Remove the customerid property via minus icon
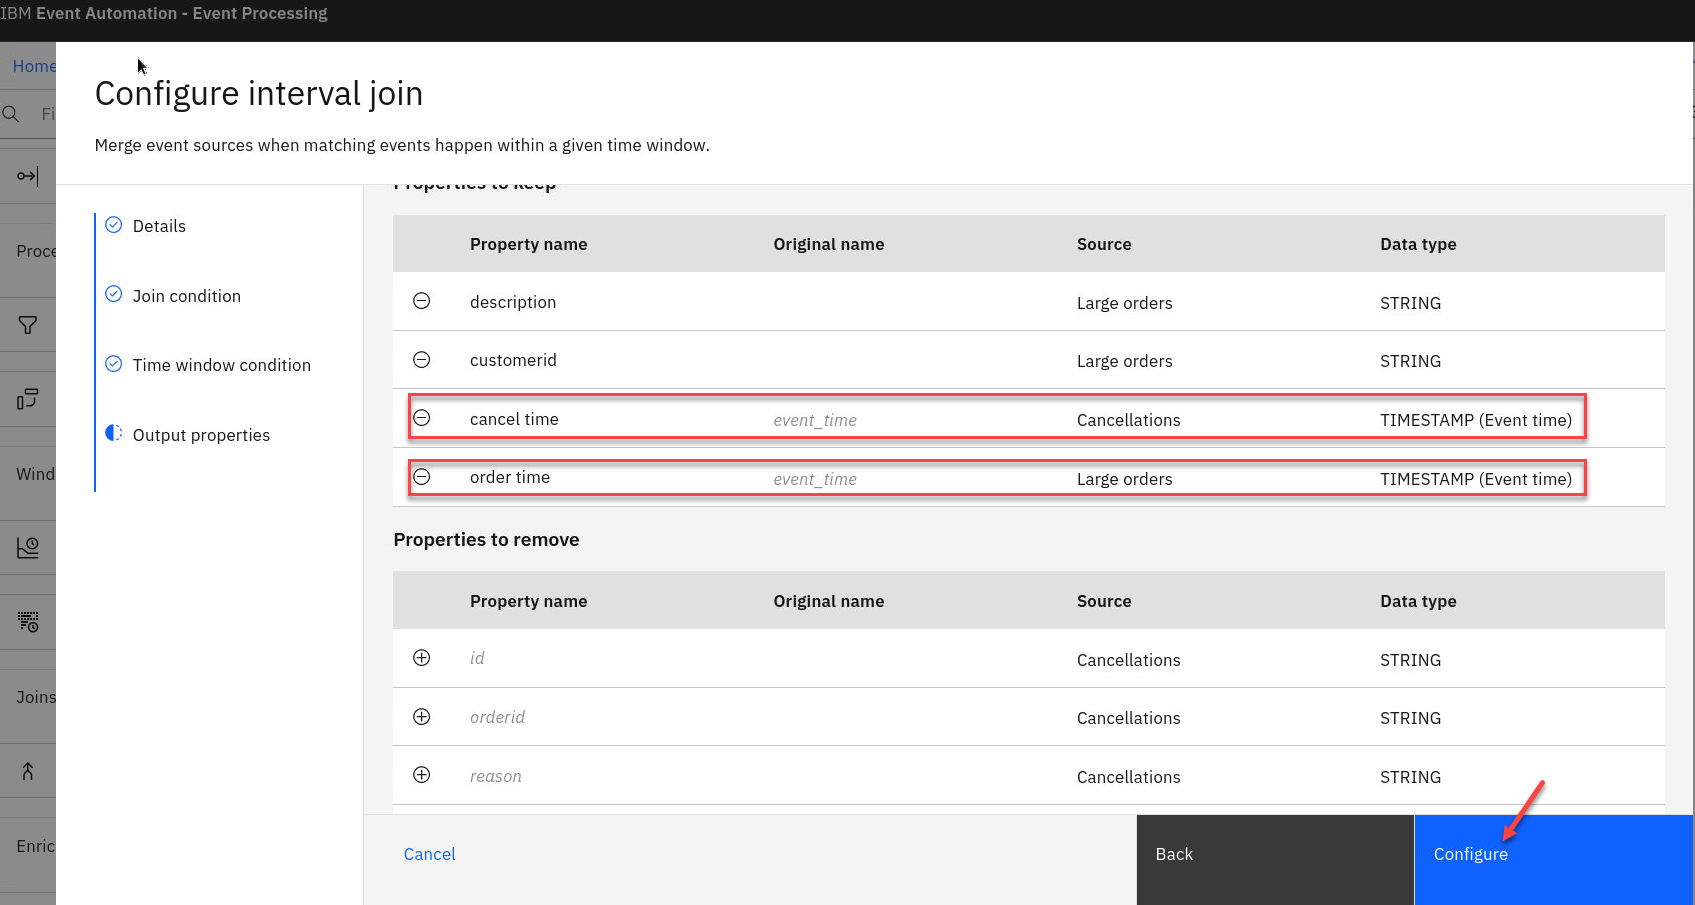 coord(422,360)
